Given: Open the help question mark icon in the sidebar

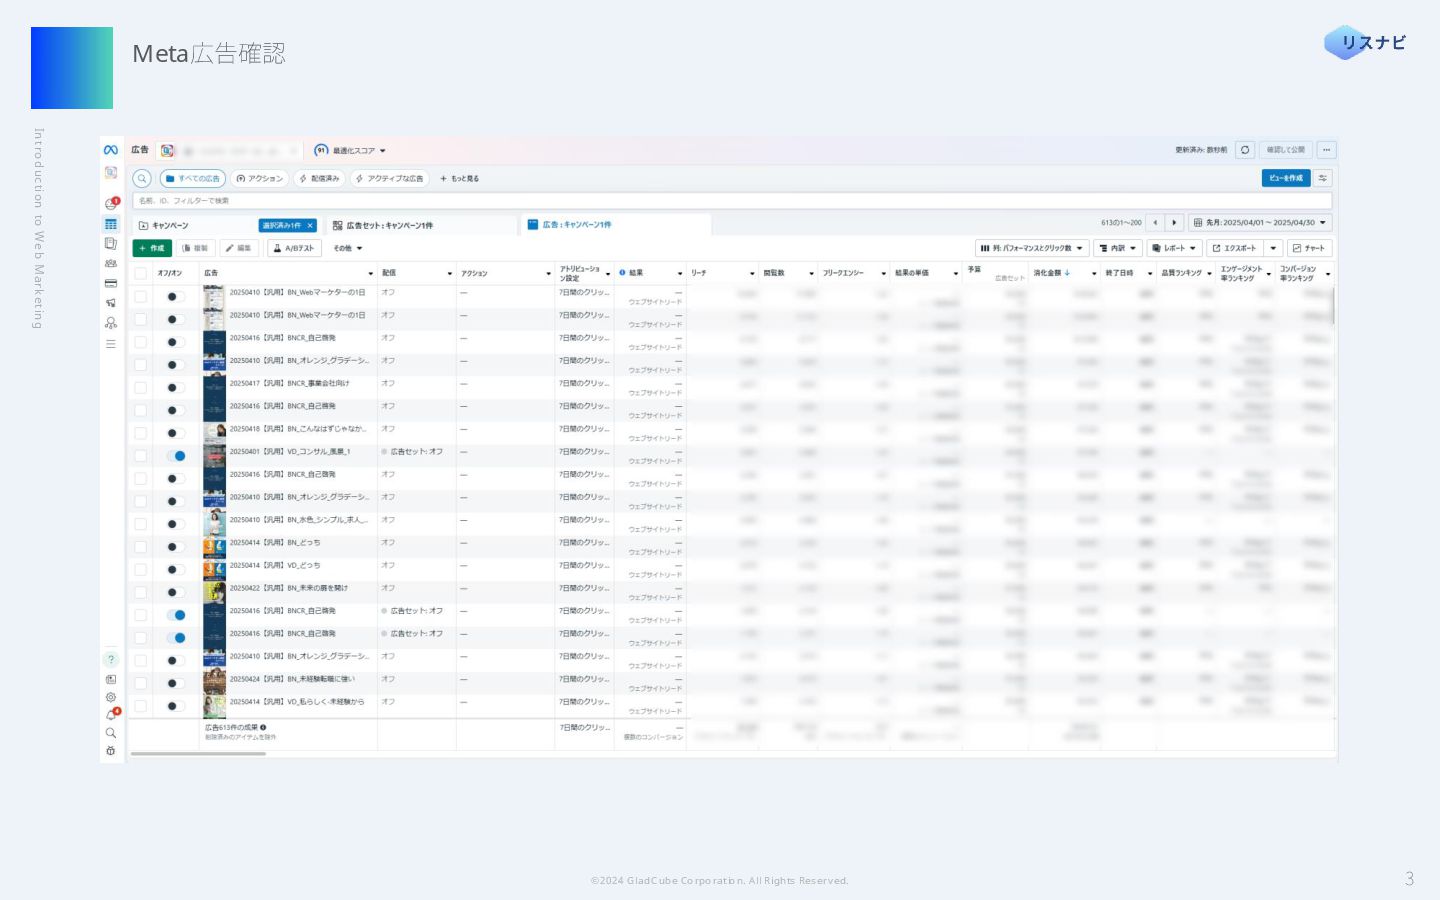Looking at the screenshot, I should [x=111, y=660].
